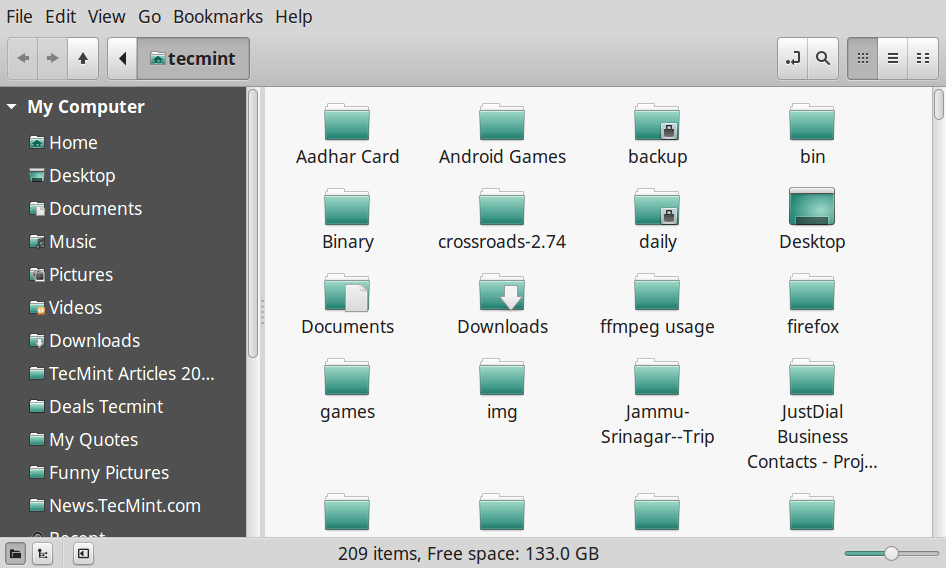Adjust the icon zoom slider

click(891, 553)
